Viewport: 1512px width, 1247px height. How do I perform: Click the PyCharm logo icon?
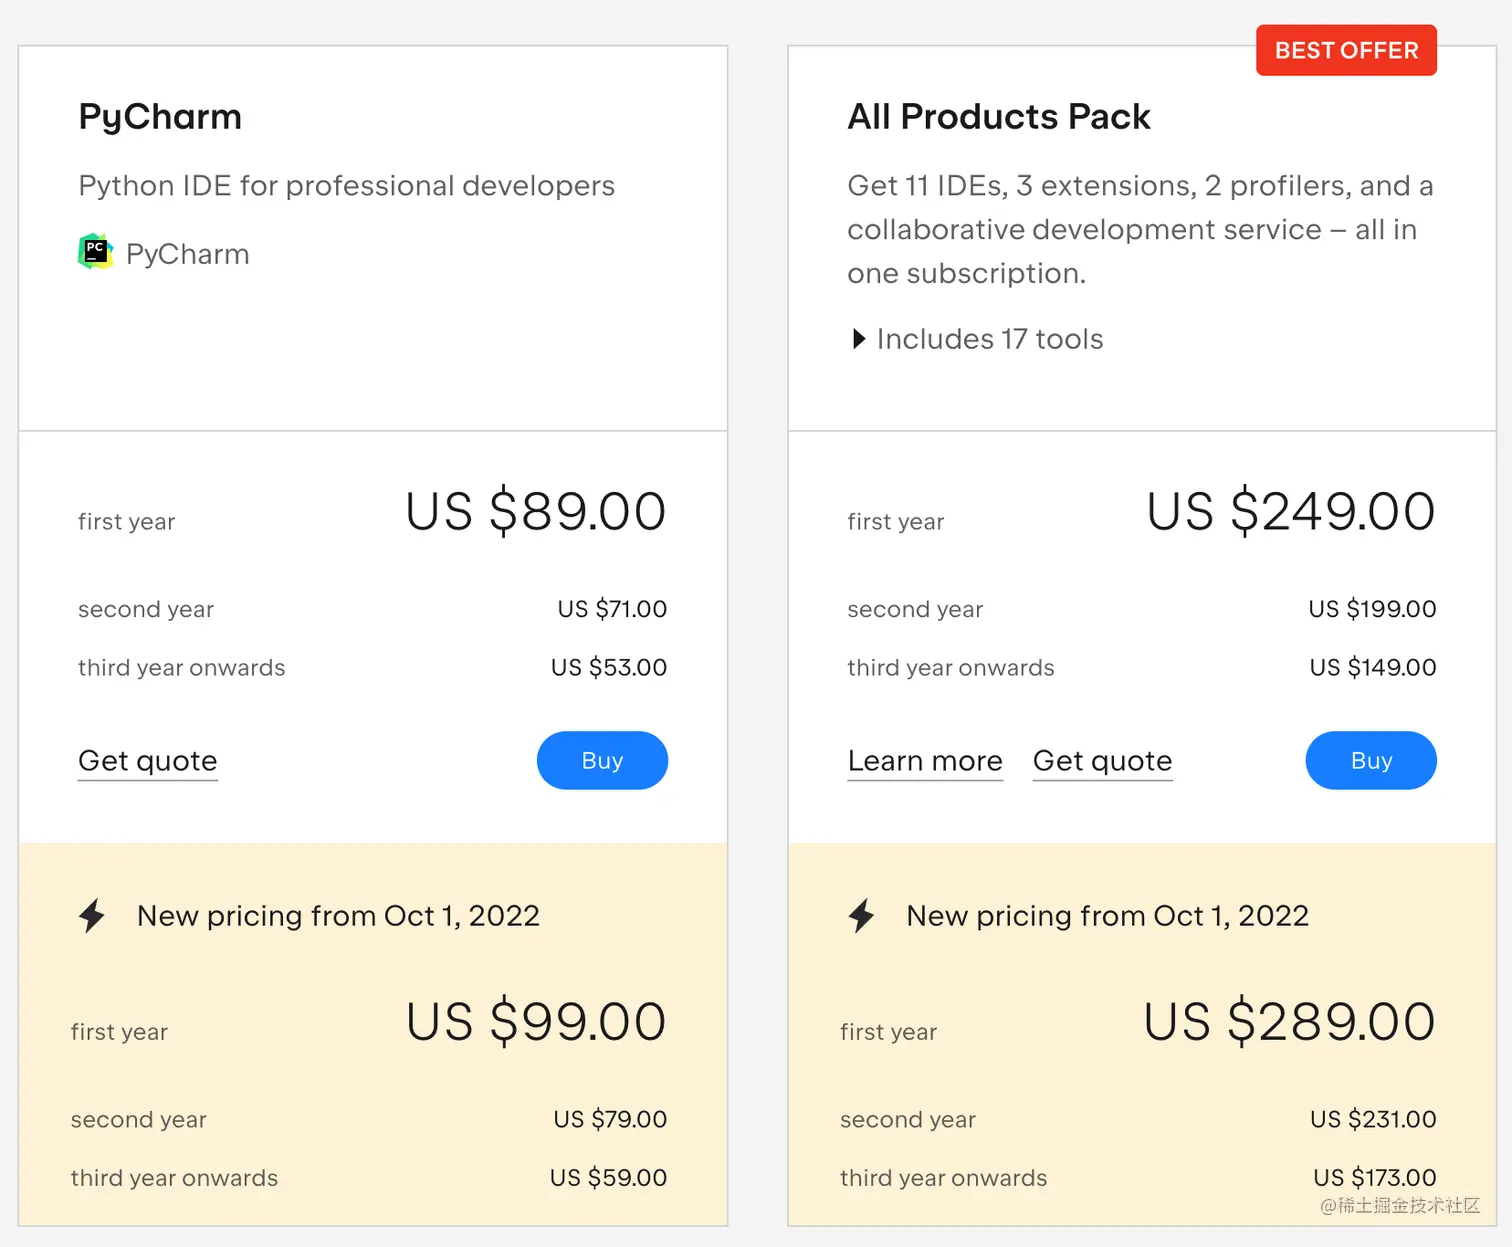click(95, 252)
